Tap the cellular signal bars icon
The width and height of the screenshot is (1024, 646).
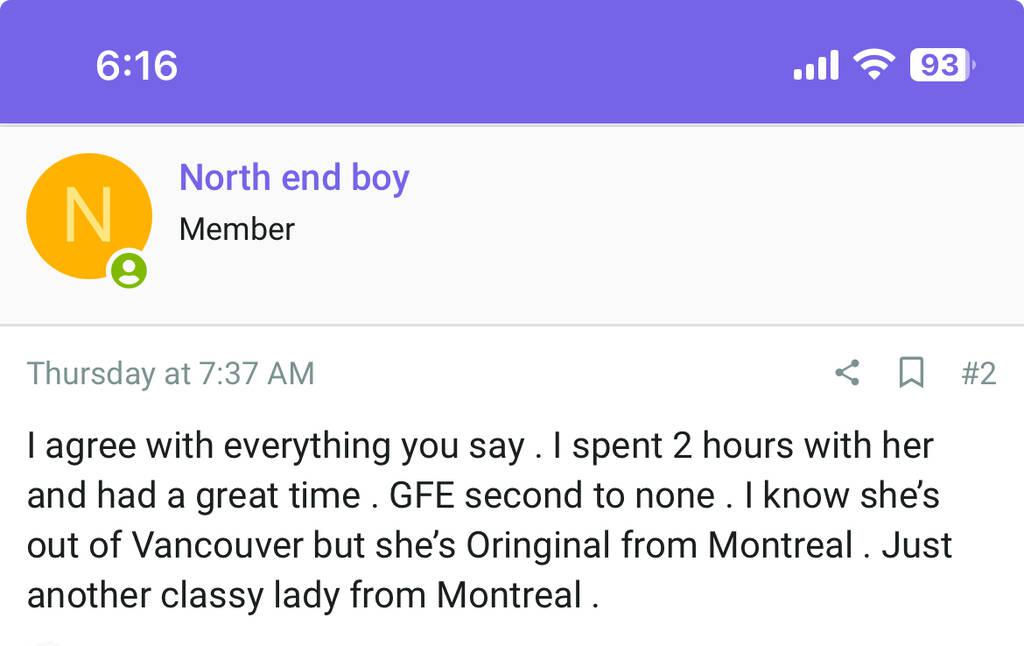click(x=815, y=66)
